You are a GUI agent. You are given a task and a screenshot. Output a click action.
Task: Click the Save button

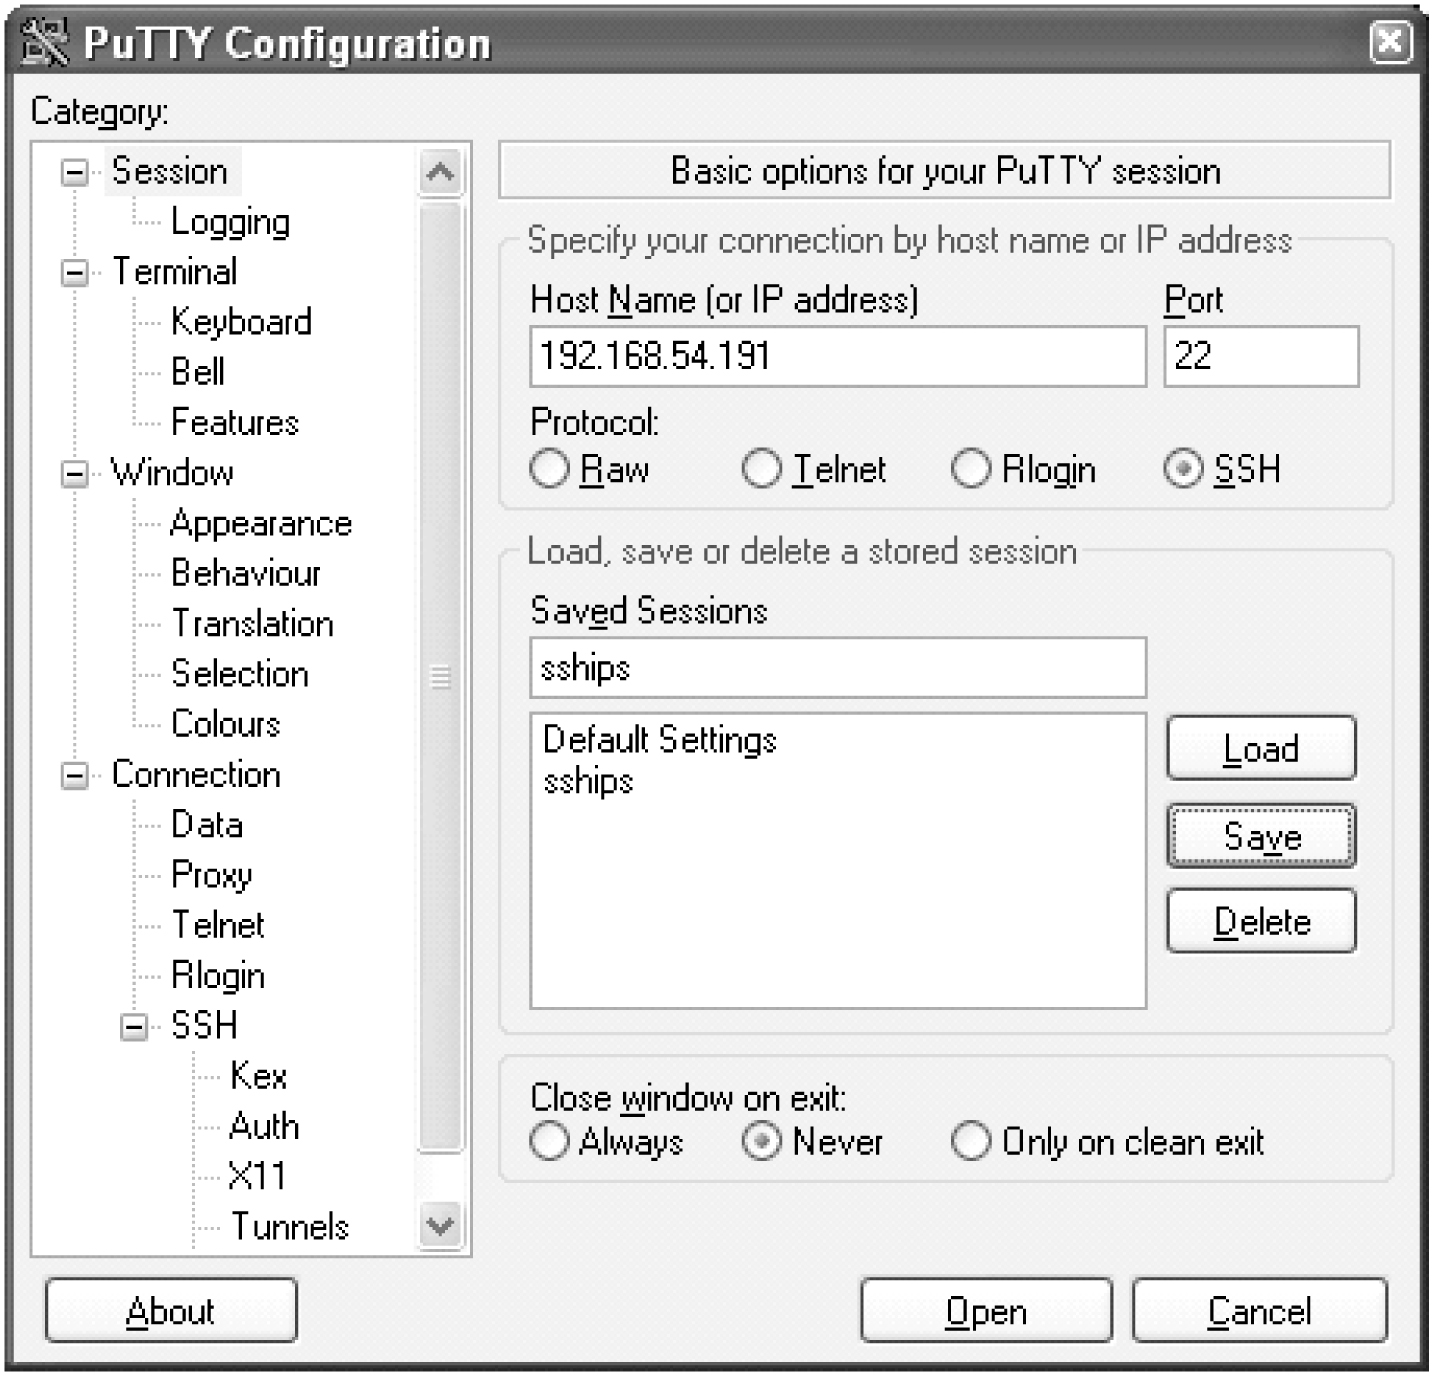point(1260,837)
